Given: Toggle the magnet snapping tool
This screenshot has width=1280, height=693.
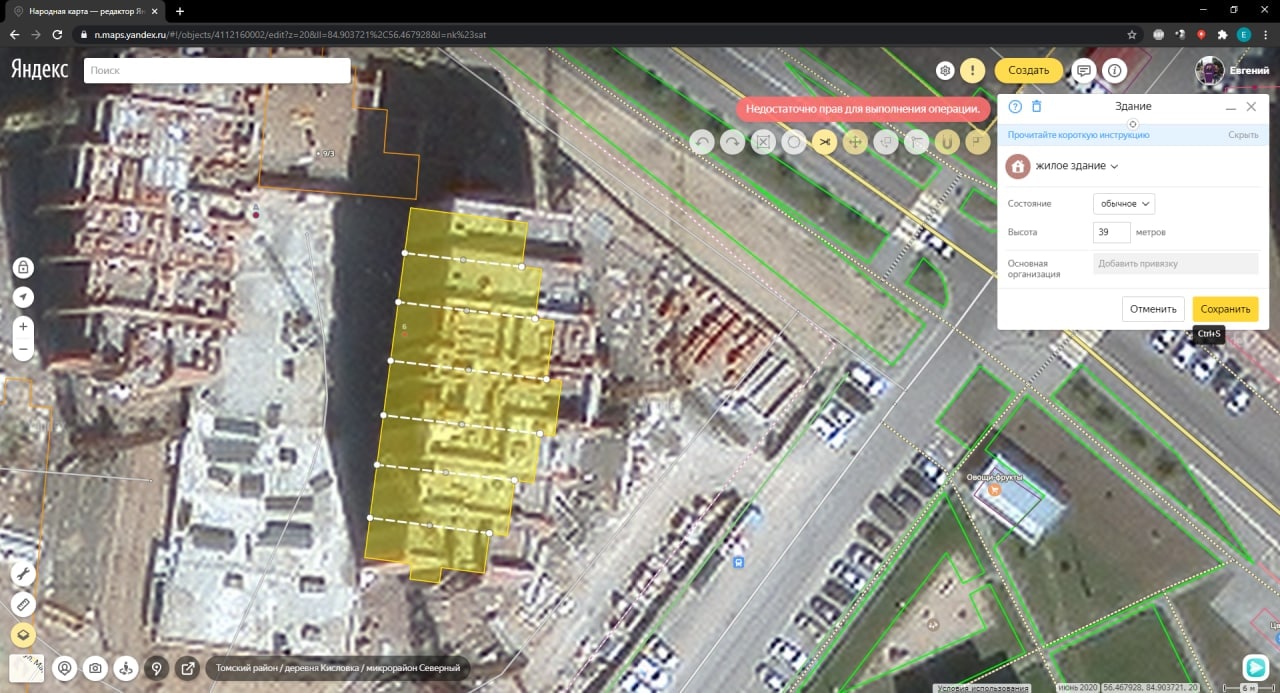Looking at the screenshot, I should click(946, 142).
